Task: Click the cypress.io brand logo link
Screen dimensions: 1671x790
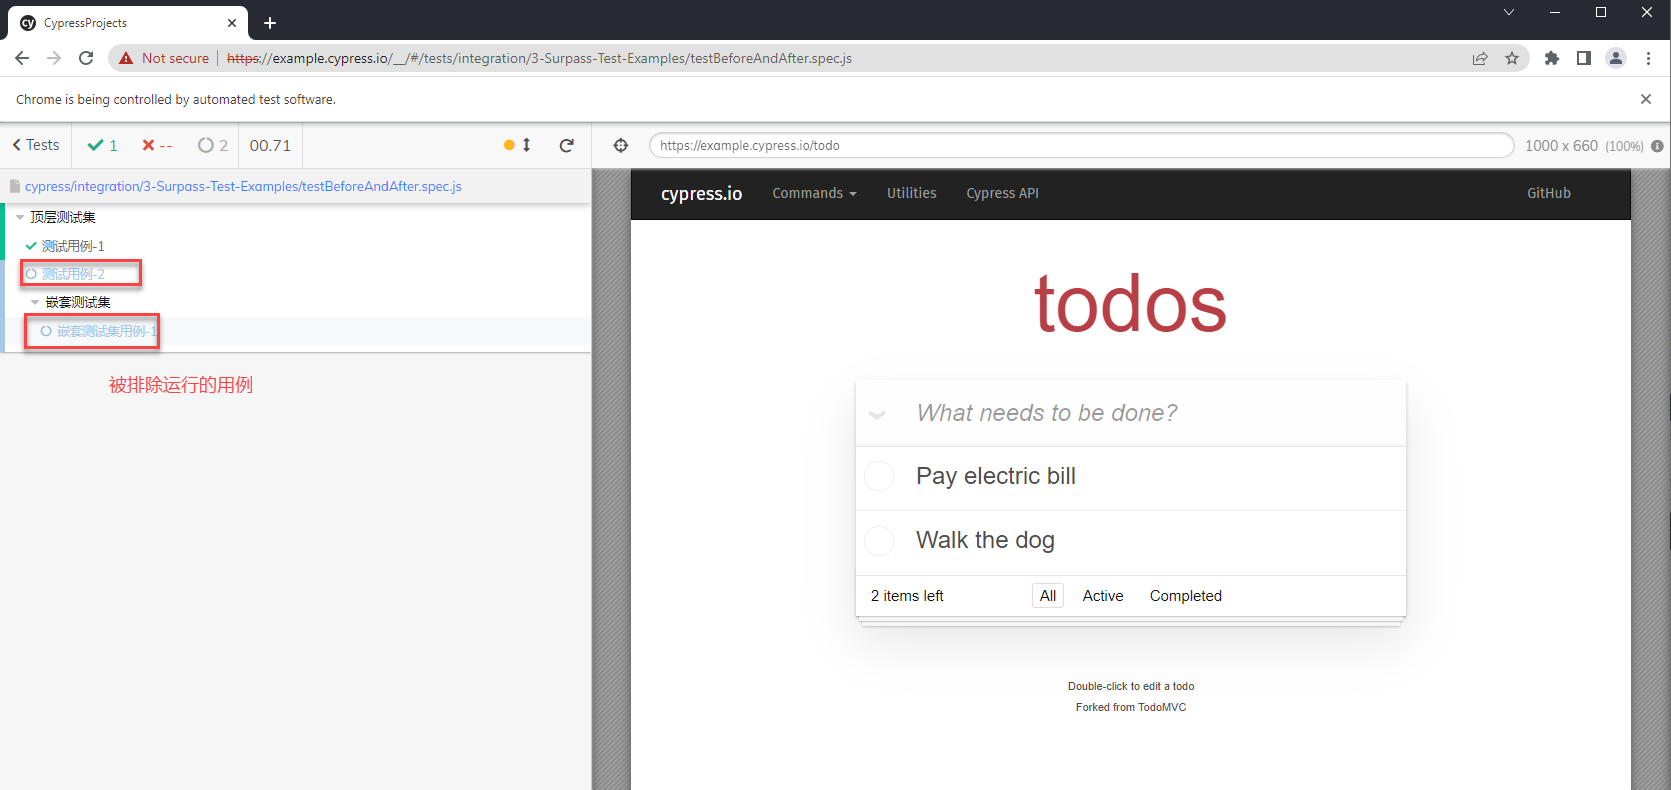Action: coord(701,193)
